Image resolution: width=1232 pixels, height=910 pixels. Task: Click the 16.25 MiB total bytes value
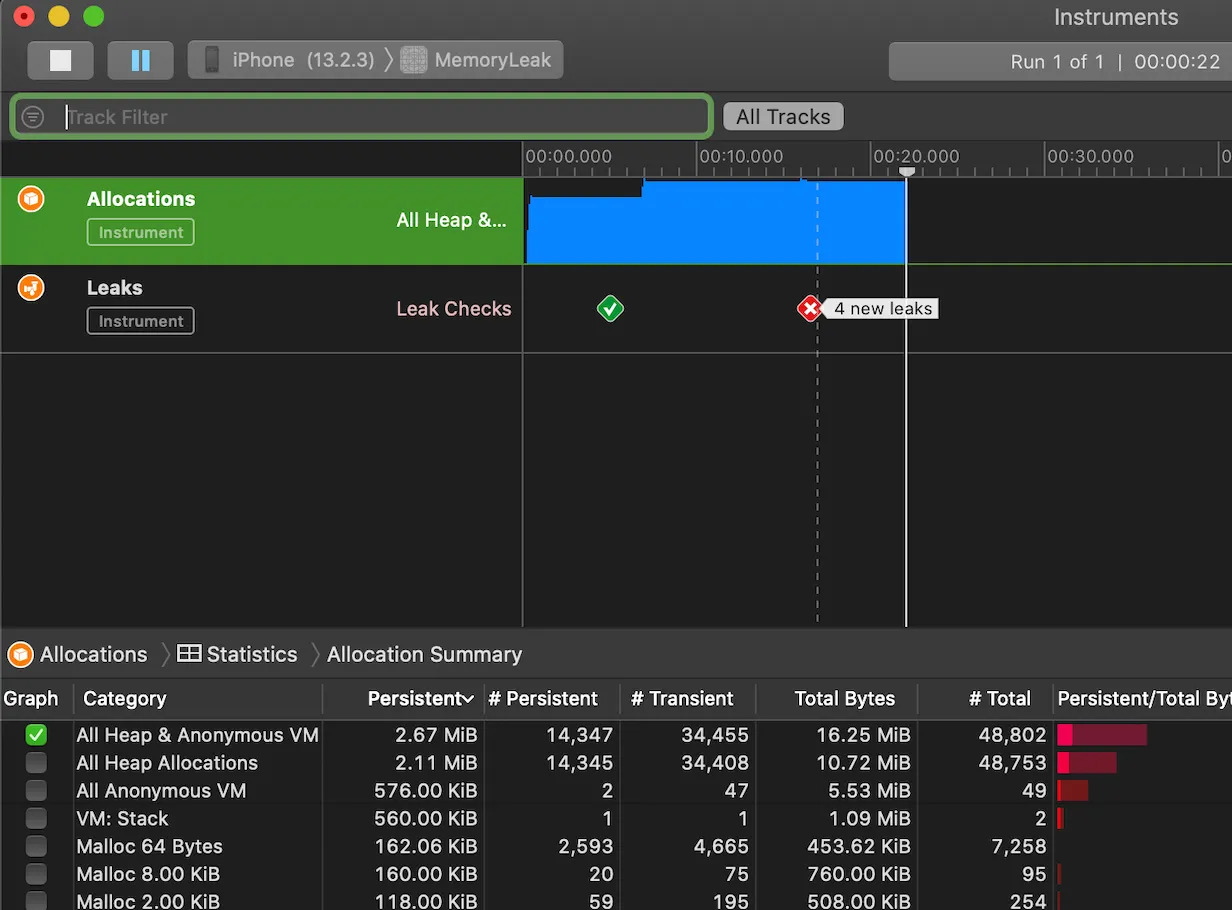[x=863, y=735]
